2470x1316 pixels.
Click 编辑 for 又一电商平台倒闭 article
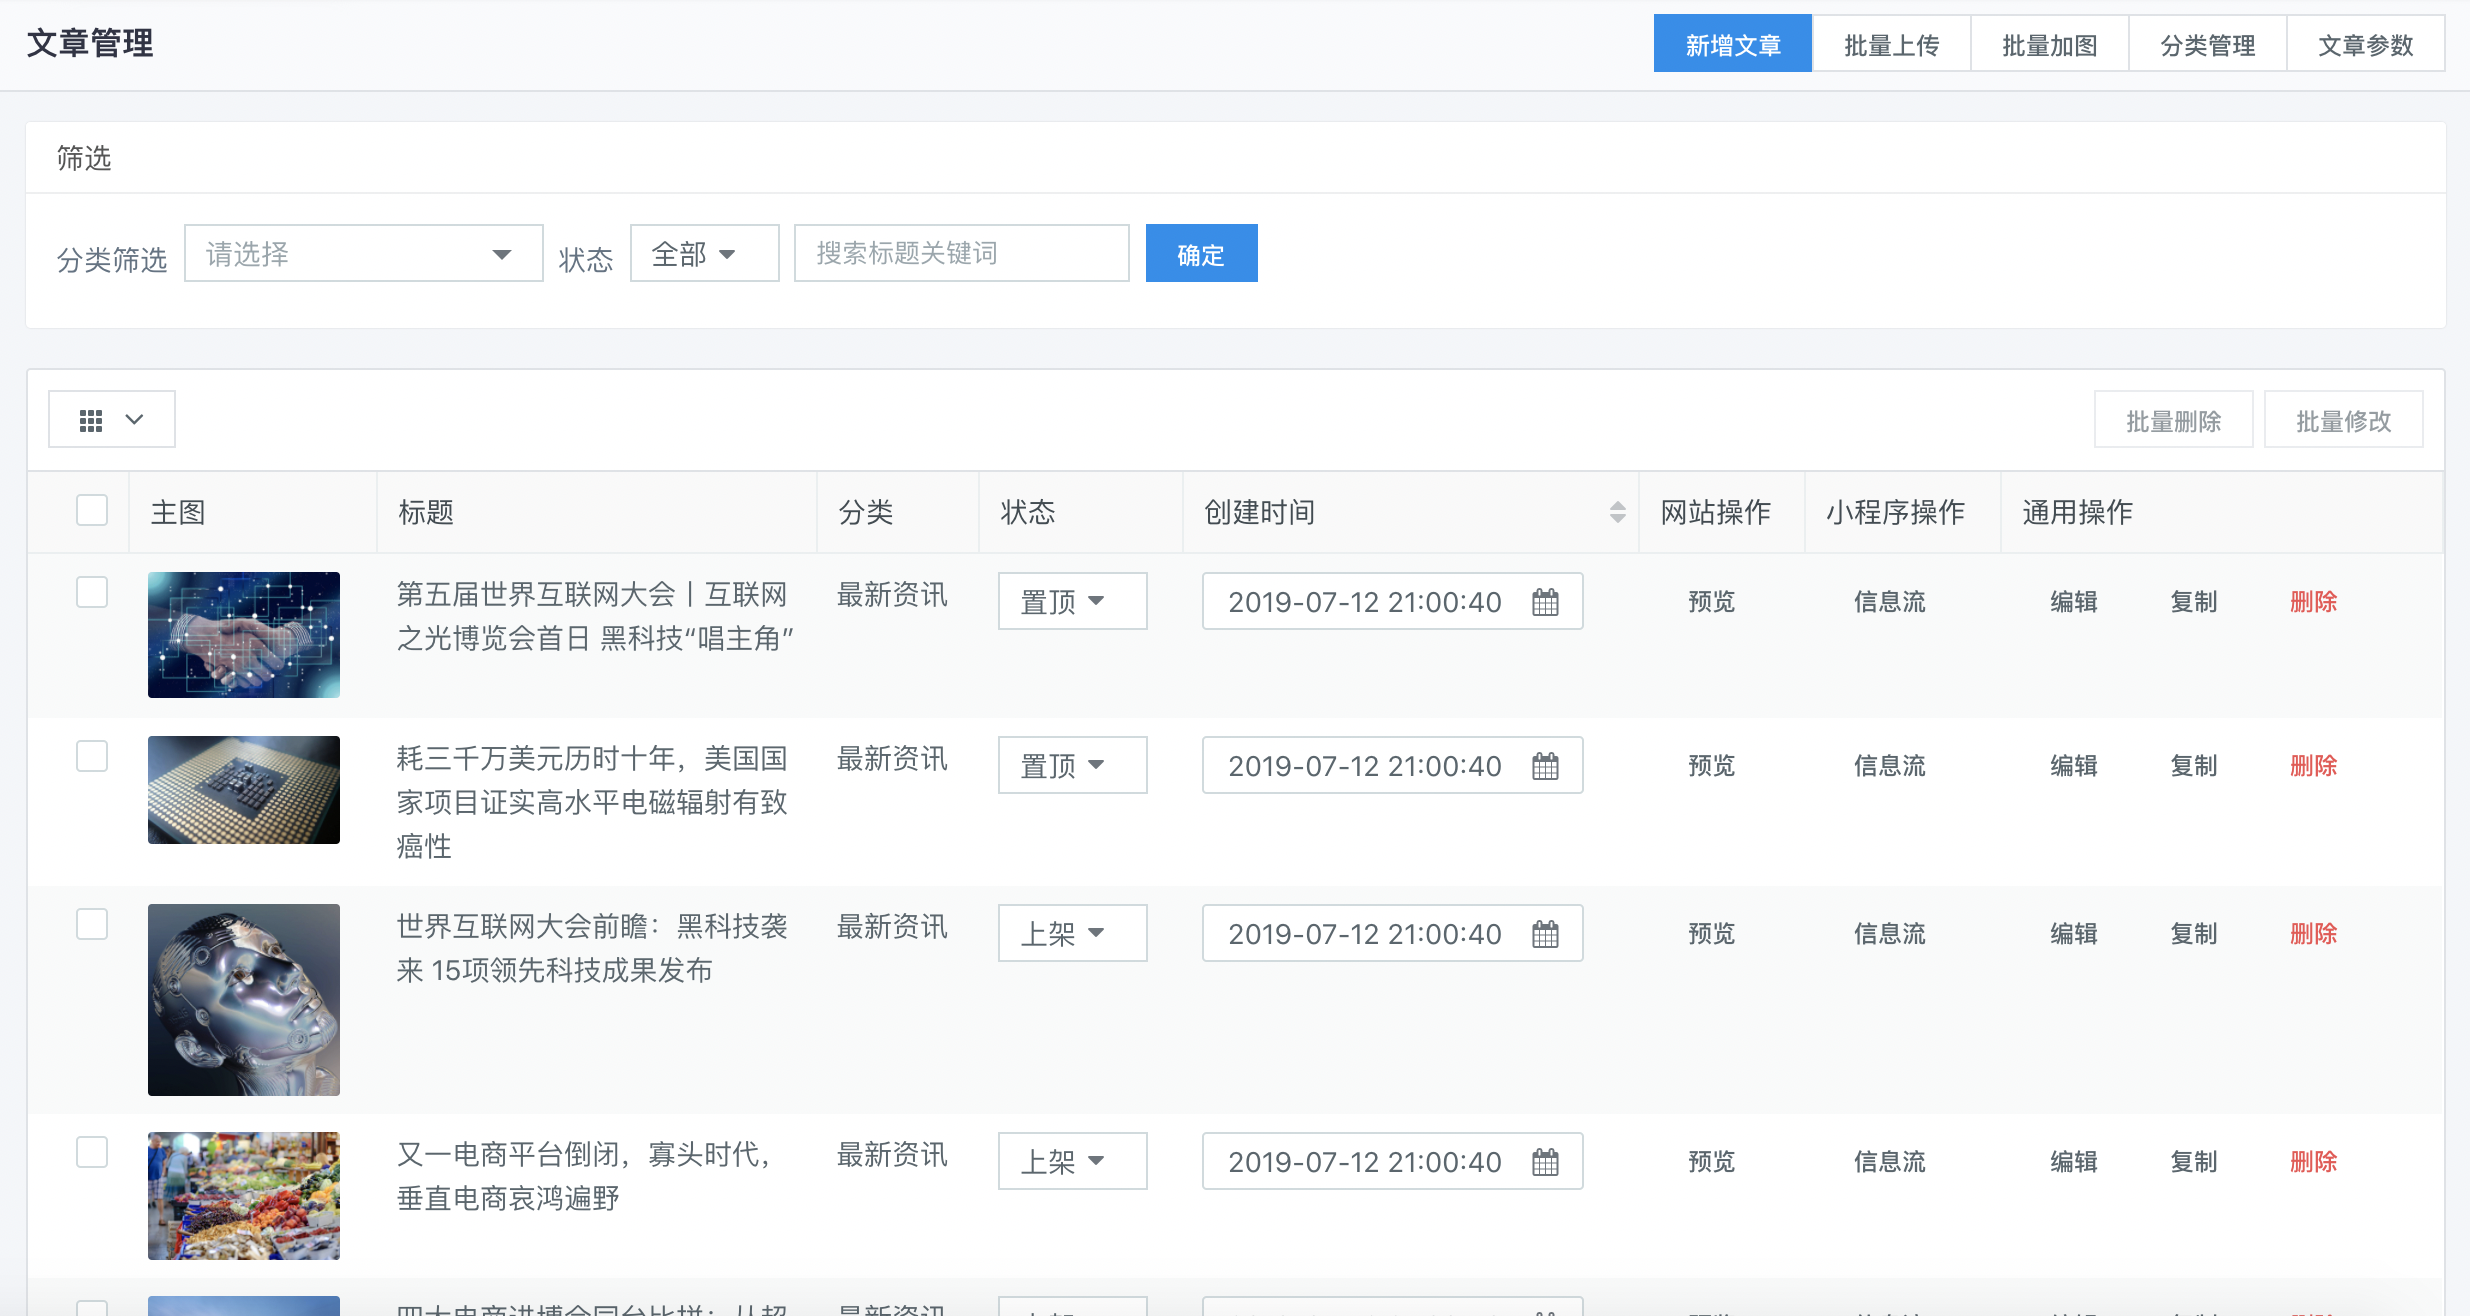click(x=2073, y=1162)
